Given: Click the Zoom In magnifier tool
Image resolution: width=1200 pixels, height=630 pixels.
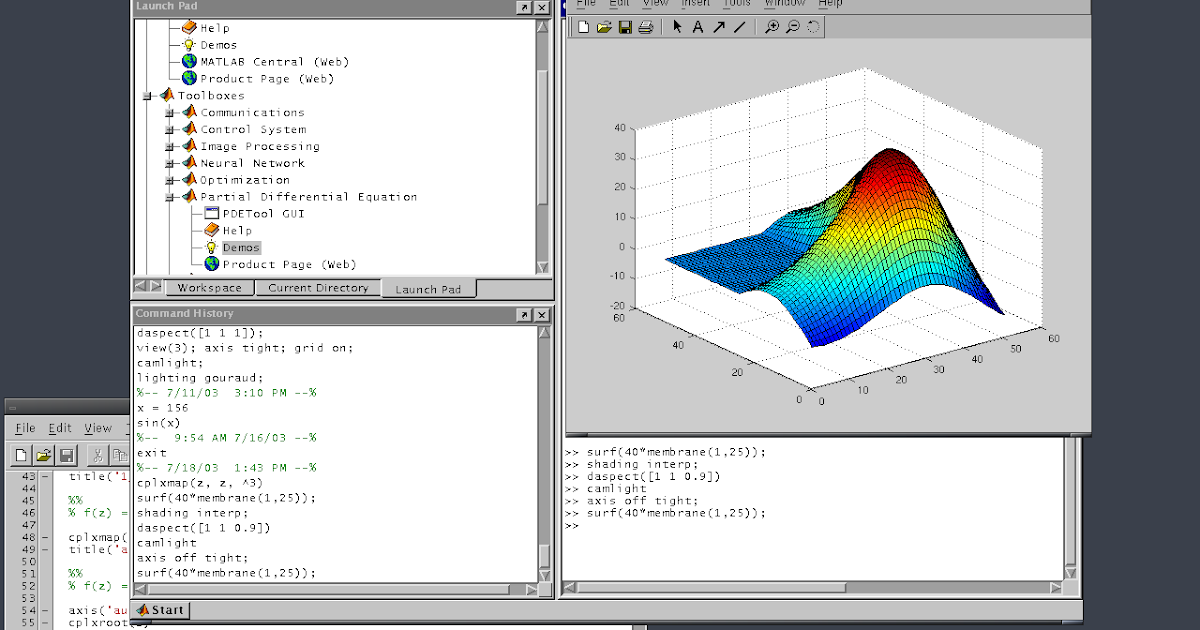Looking at the screenshot, I should click(771, 27).
